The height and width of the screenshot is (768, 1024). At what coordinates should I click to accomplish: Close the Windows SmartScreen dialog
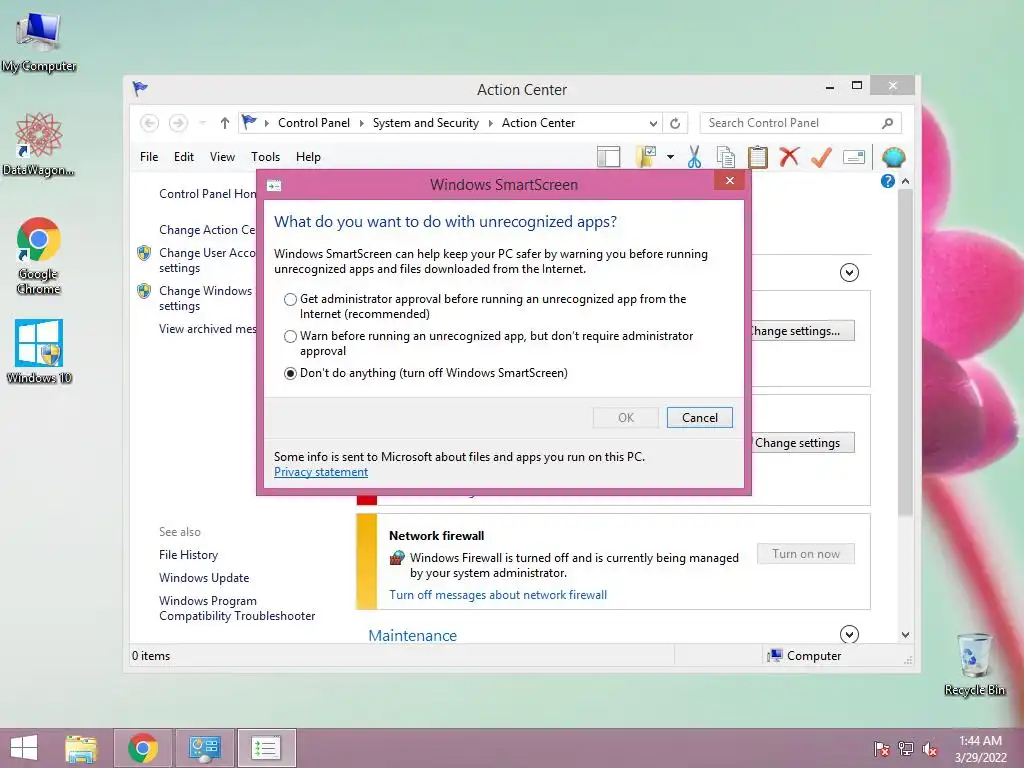pos(729,181)
